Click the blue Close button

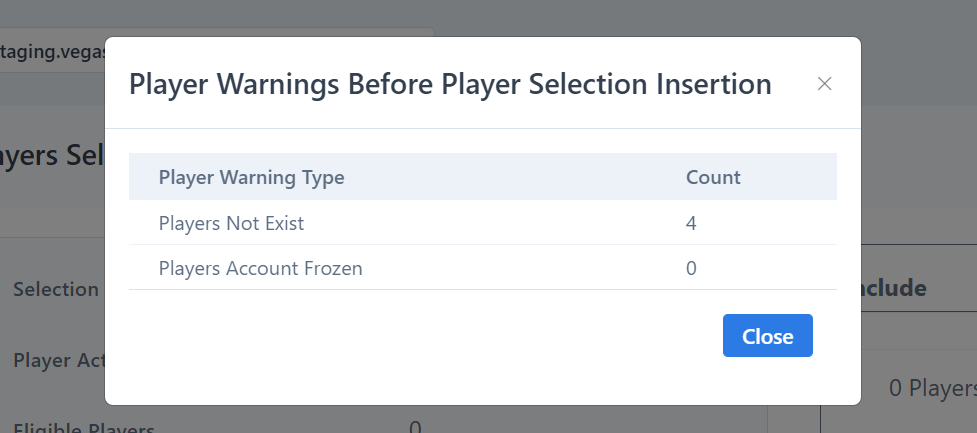pos(768,336)
